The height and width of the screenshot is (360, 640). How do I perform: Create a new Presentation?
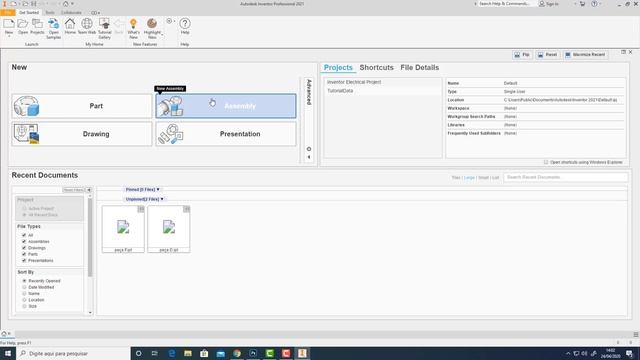(226, 134)
